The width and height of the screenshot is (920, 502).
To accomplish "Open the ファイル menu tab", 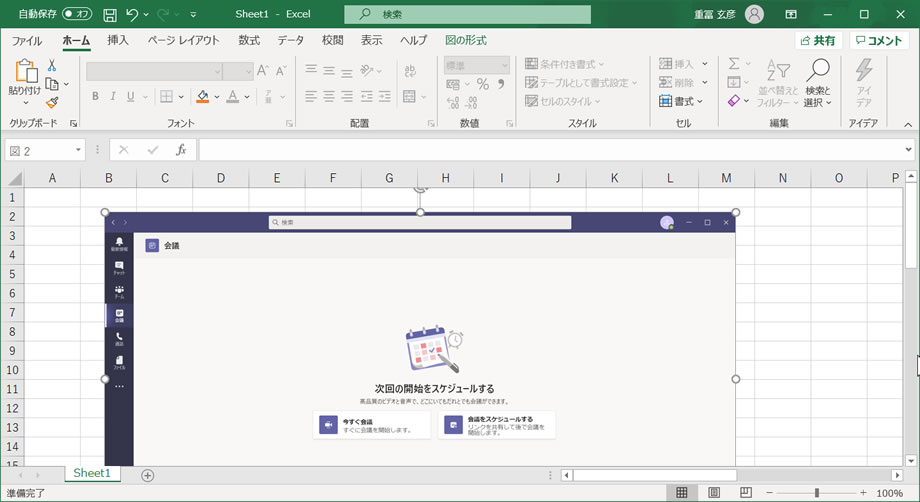I will 27,40.
